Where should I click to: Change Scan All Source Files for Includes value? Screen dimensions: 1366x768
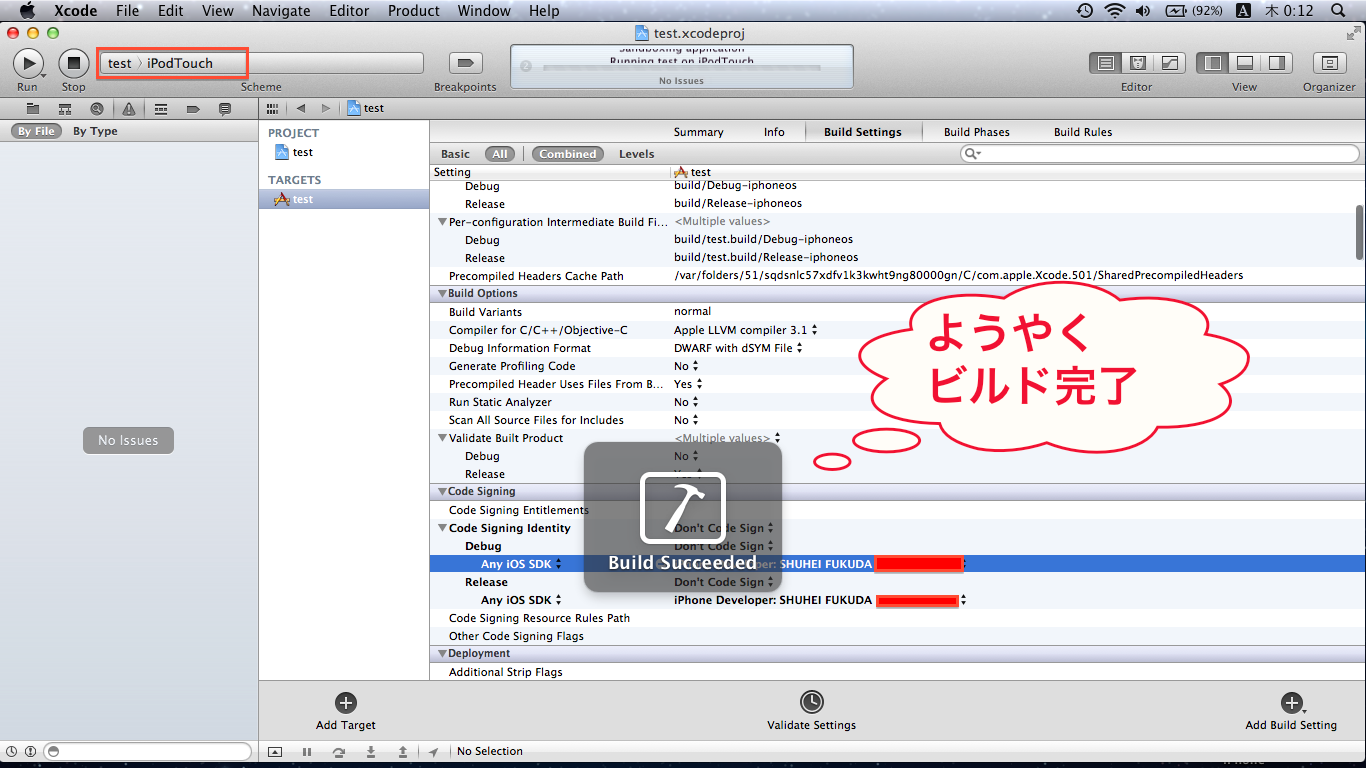tap(686, 420)
